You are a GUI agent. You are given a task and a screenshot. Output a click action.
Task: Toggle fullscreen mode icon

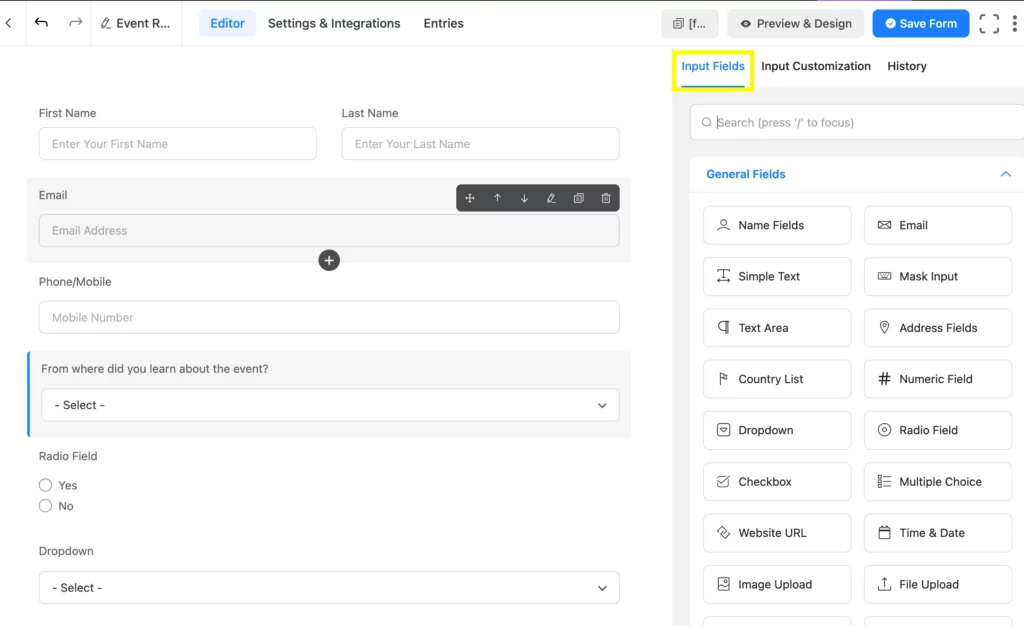[989, 24]
